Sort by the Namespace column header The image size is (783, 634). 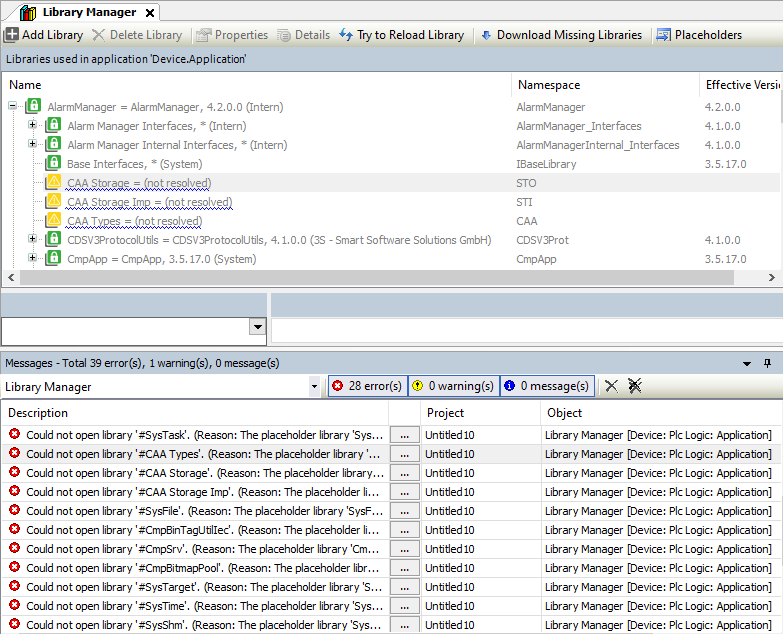pyautogui.click(x=549, y=85)
